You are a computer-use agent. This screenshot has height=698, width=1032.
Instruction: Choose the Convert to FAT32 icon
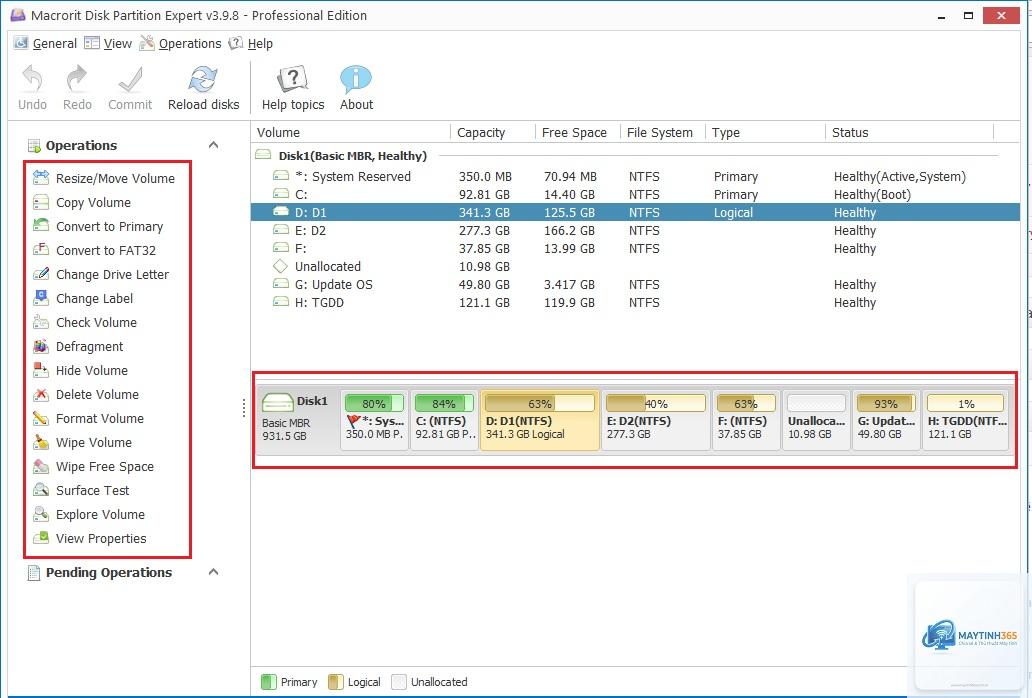41,250
